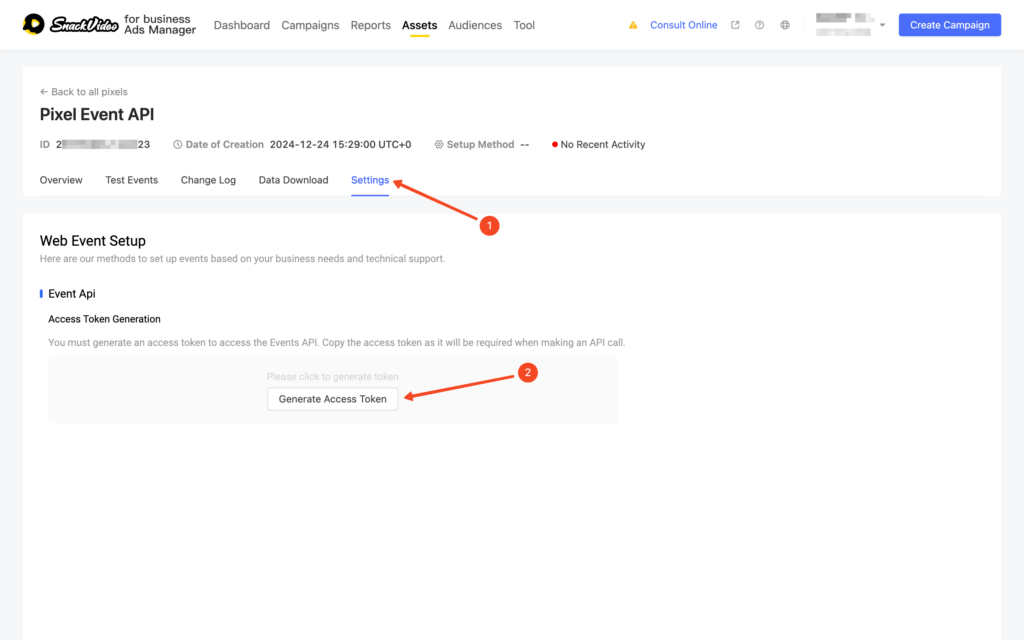Viewport: 1024px width, 640px height.
Task: Open the Change Log tab
Action: (208, 180)
